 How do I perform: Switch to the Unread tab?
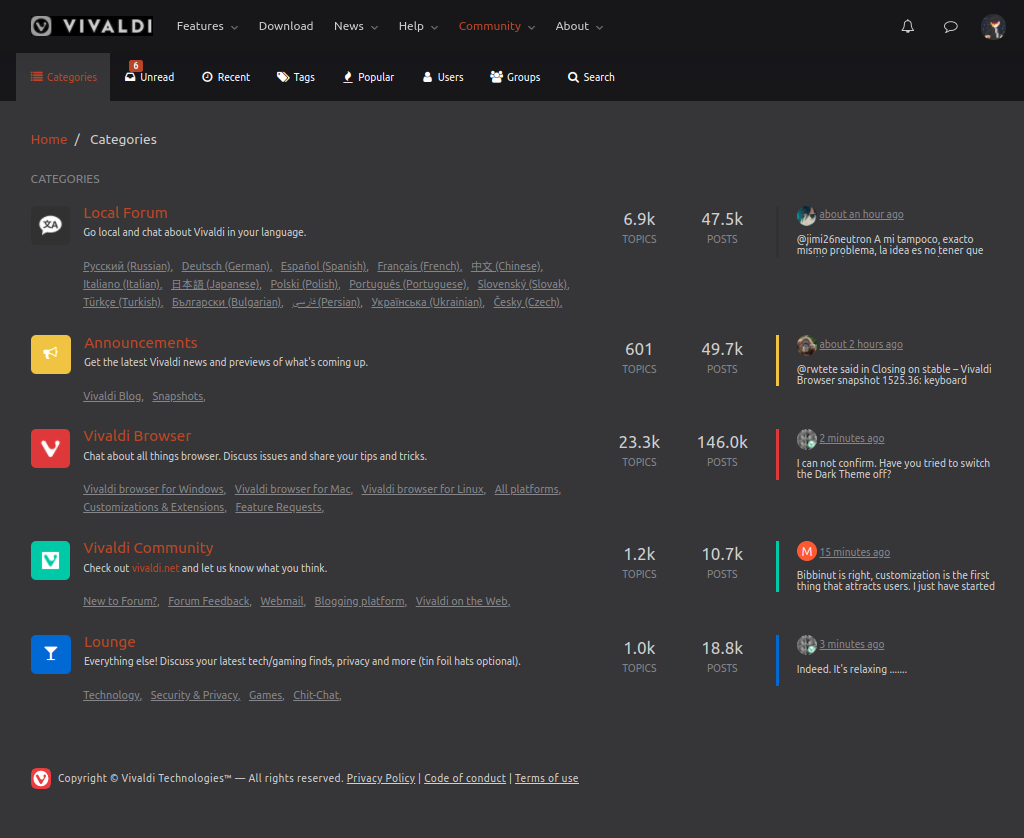(149, 76)
